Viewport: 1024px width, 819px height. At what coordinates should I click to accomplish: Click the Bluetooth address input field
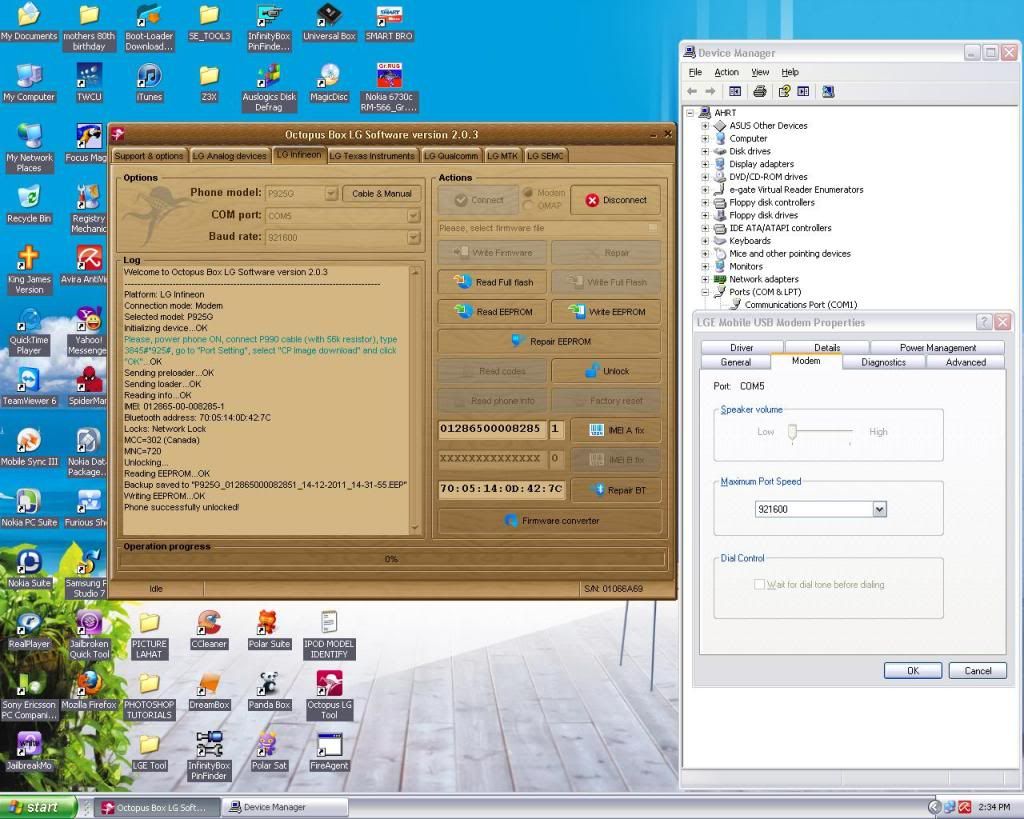(501, 490)
